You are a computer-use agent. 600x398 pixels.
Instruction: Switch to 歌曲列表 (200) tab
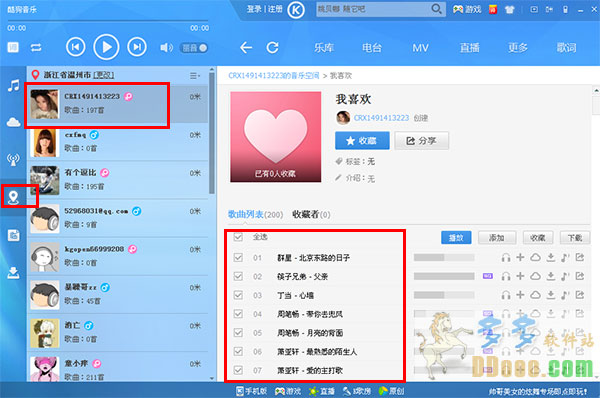255,214
